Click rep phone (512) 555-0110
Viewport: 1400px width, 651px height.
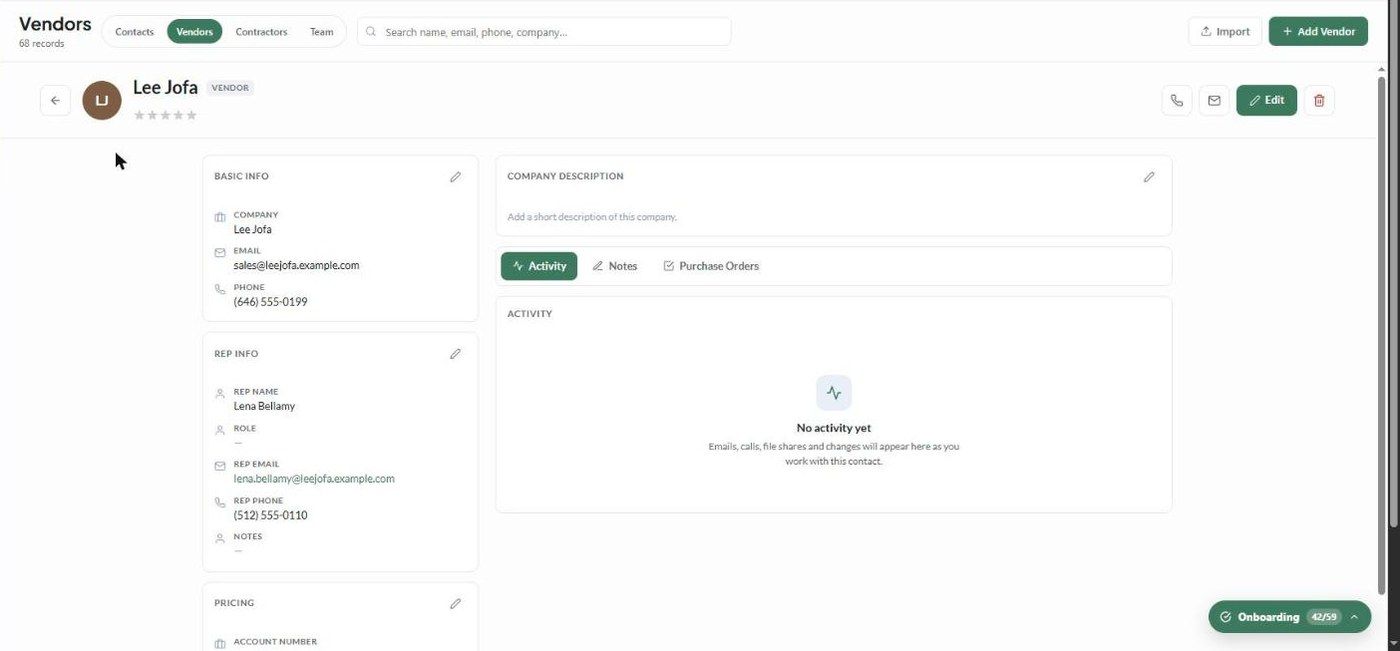(x=271, y=516)
